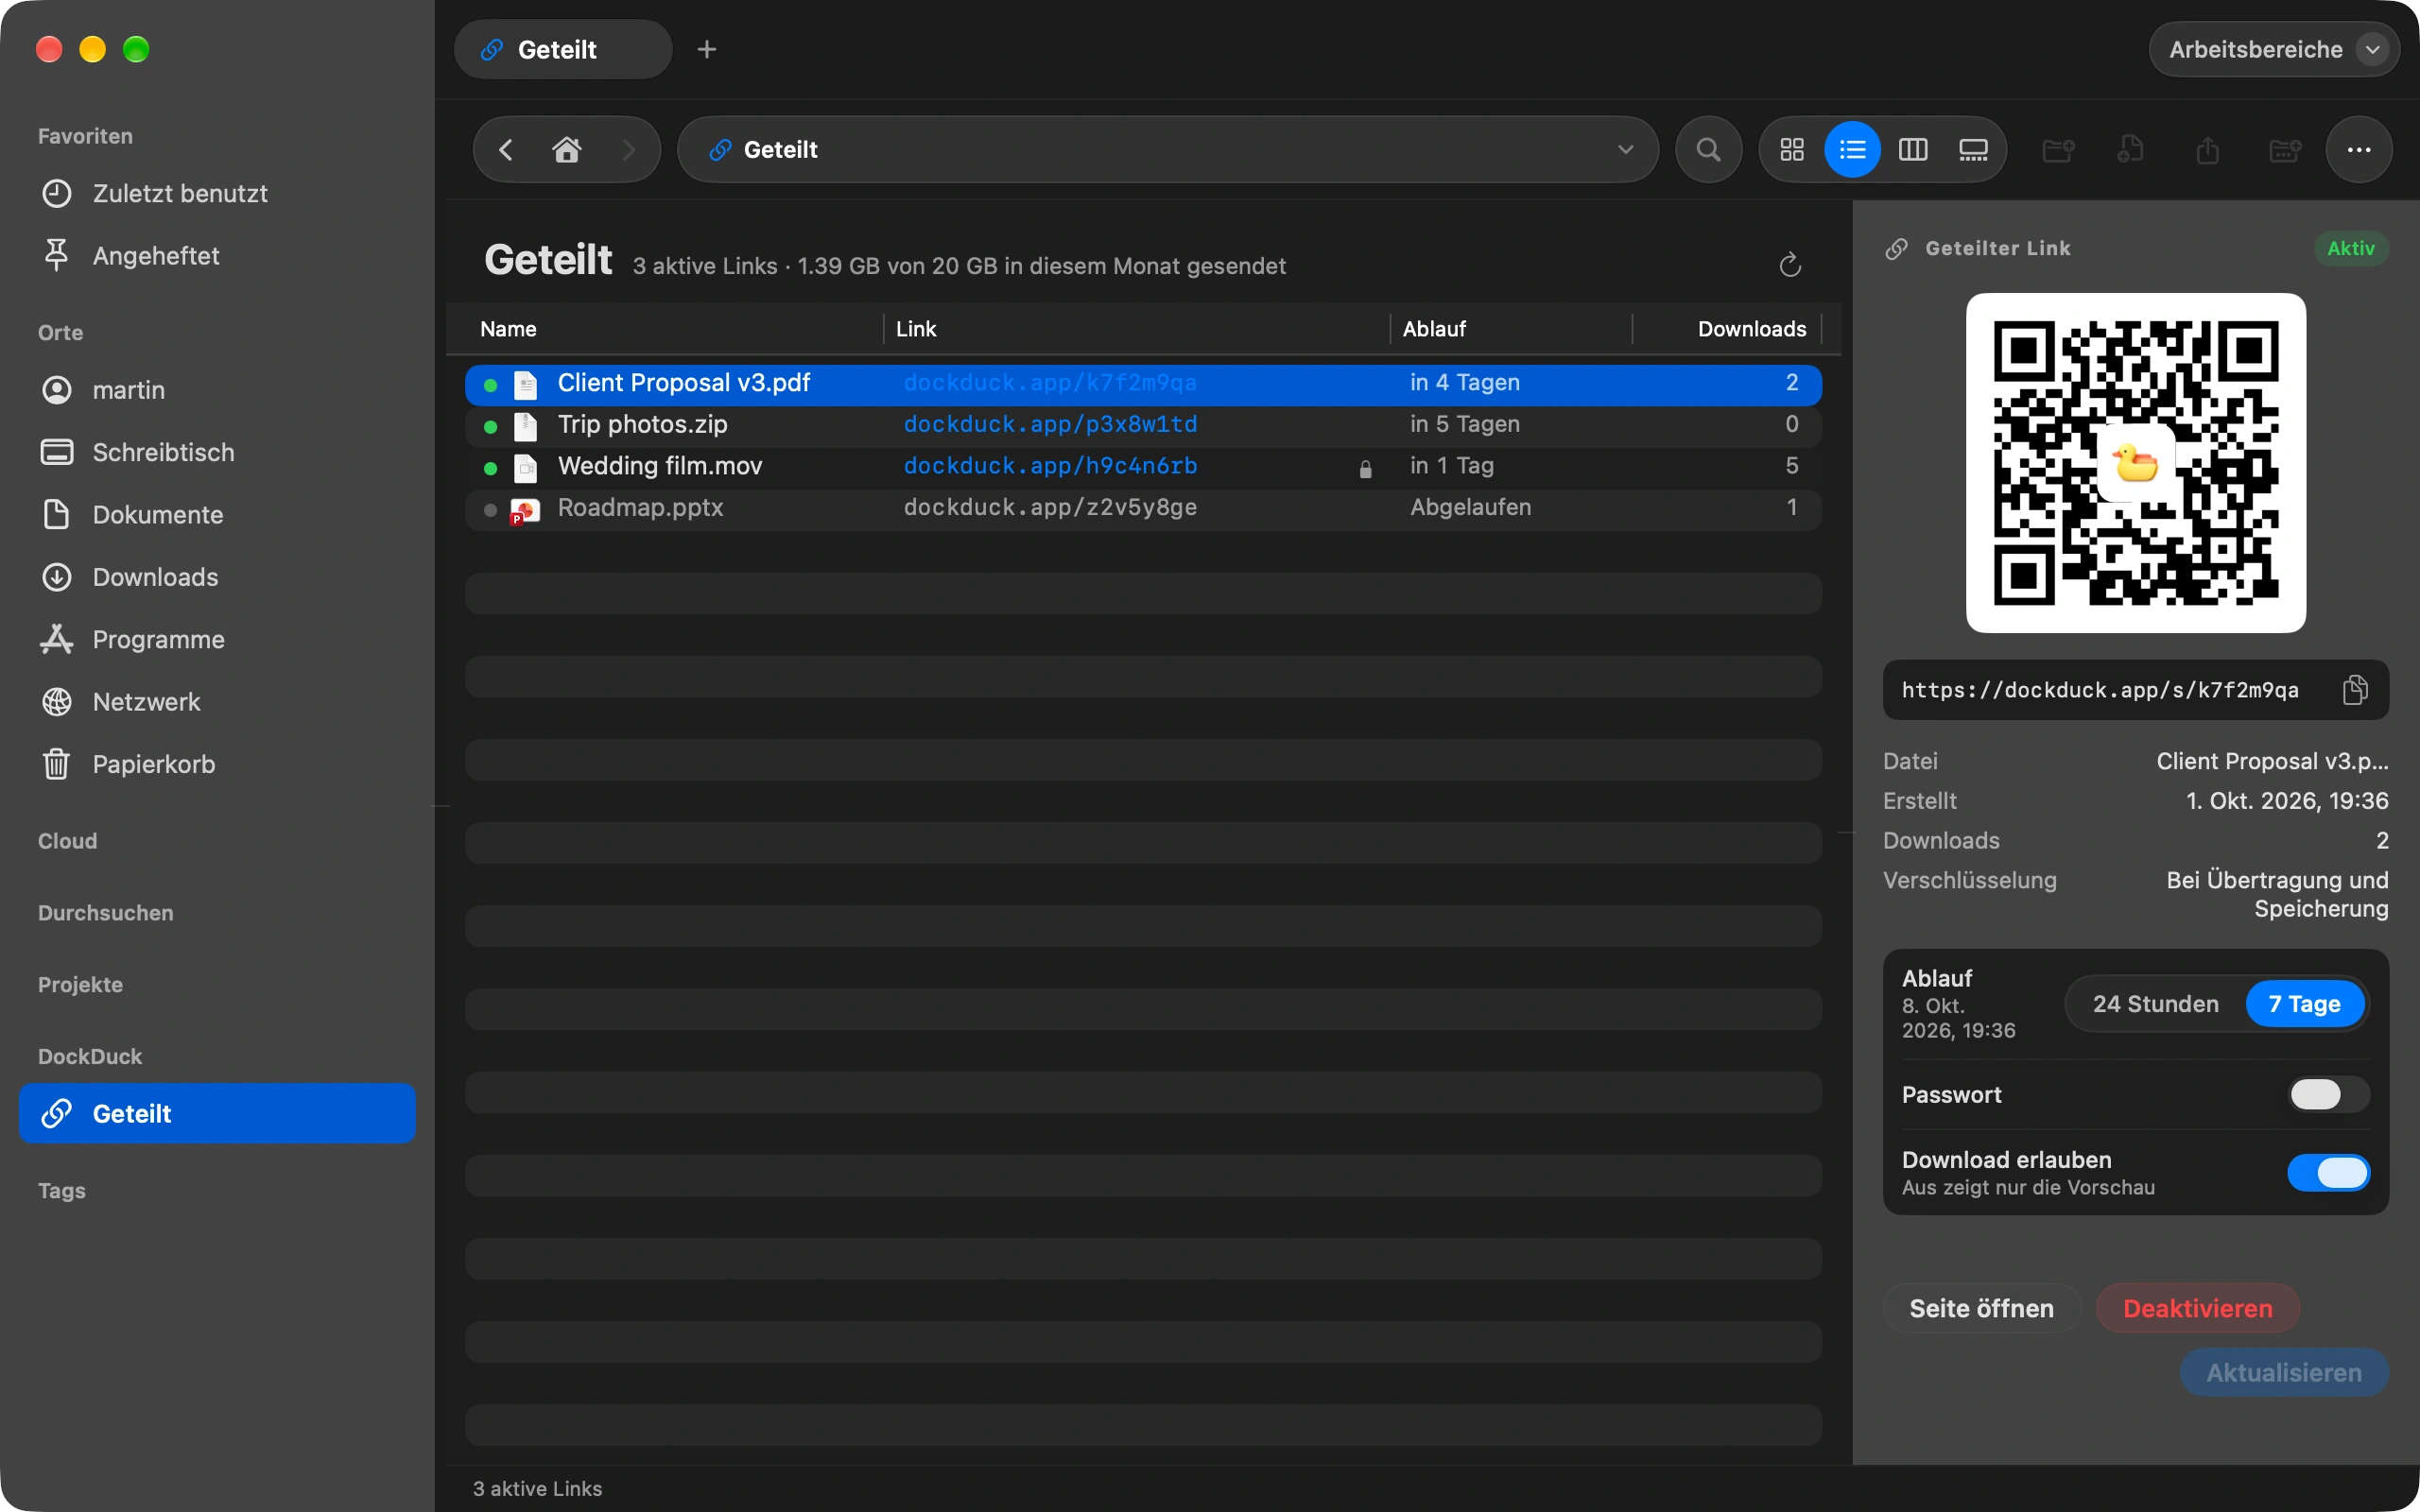Switch to icon grid view
Image resolution: width=2420 pixels, height=1512 pixels.
pyautogui.click(x=1792, y=150)
